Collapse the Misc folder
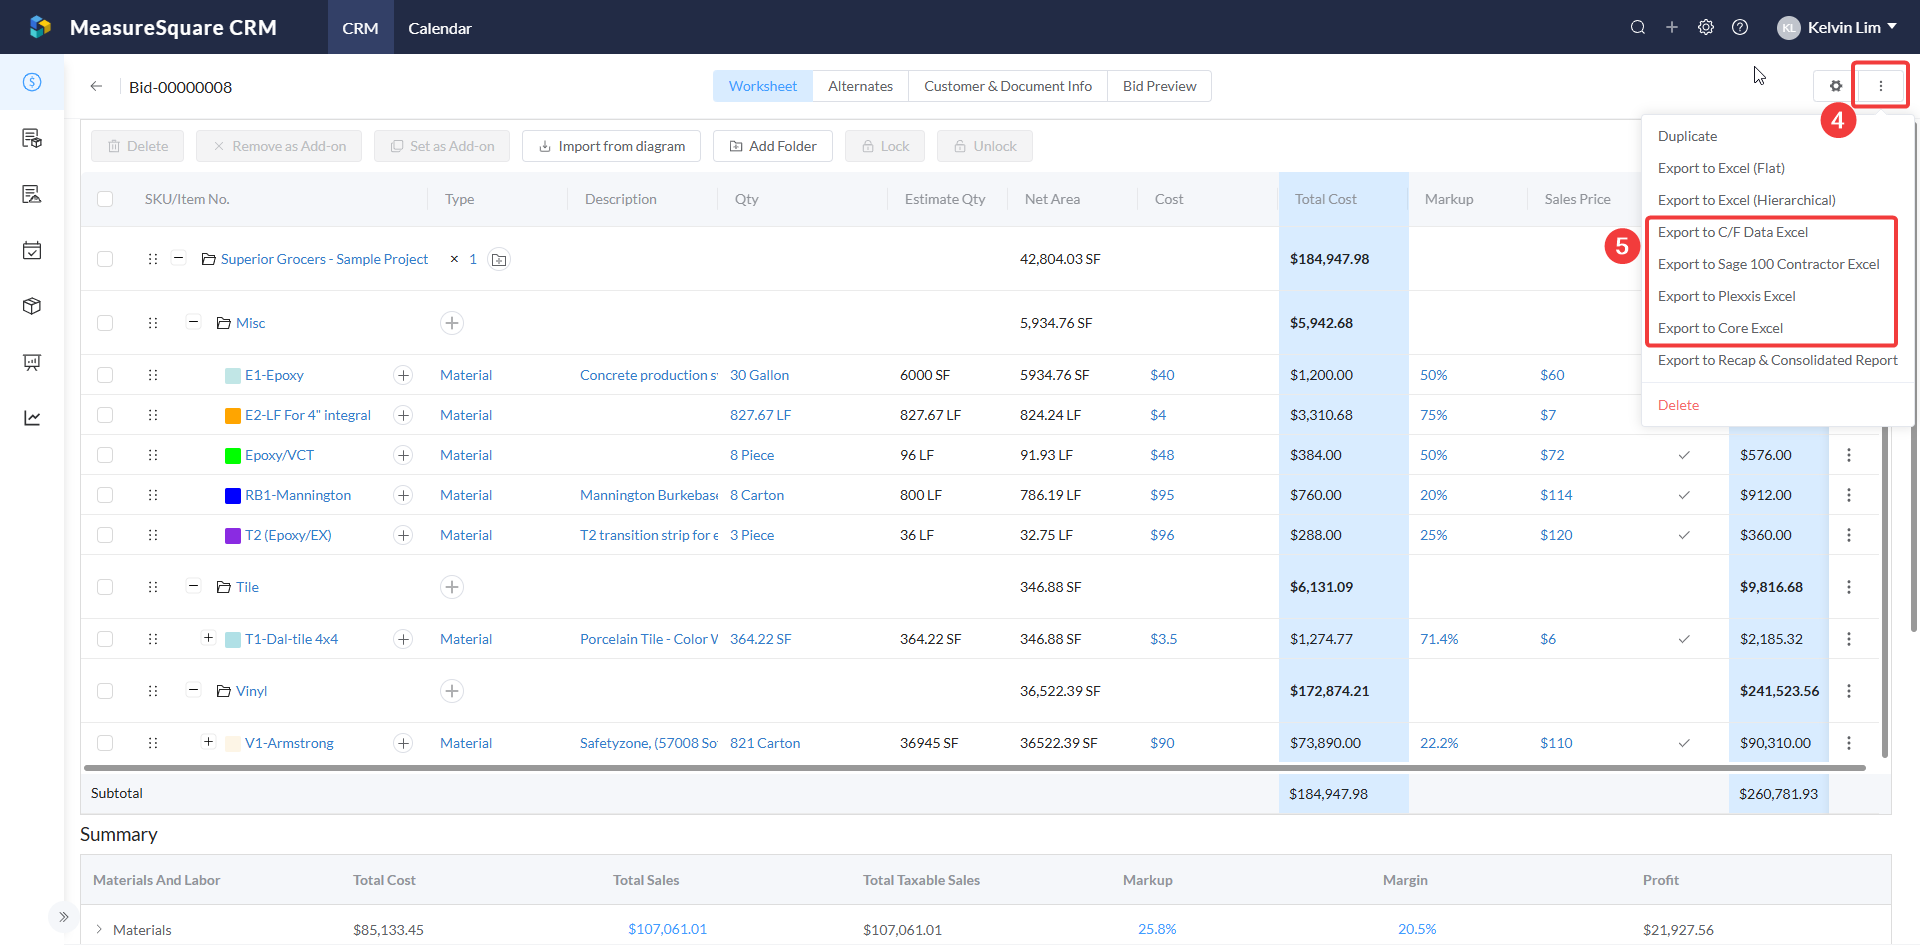Image resolution: width=1920 pixels, height=945 pixels. (194, 322)
